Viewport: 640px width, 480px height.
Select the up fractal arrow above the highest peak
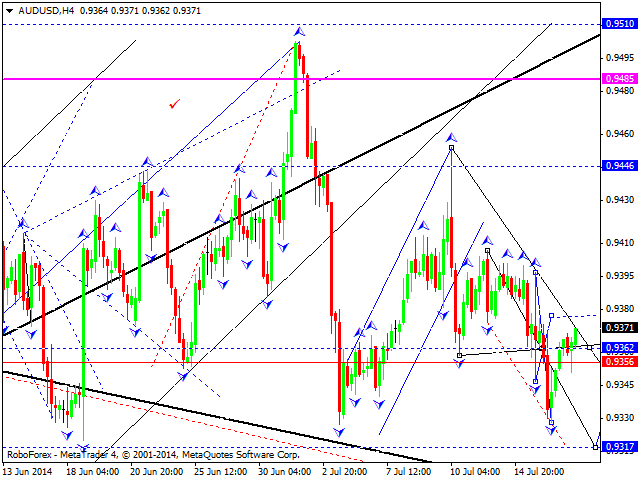[x=299, y=31]
